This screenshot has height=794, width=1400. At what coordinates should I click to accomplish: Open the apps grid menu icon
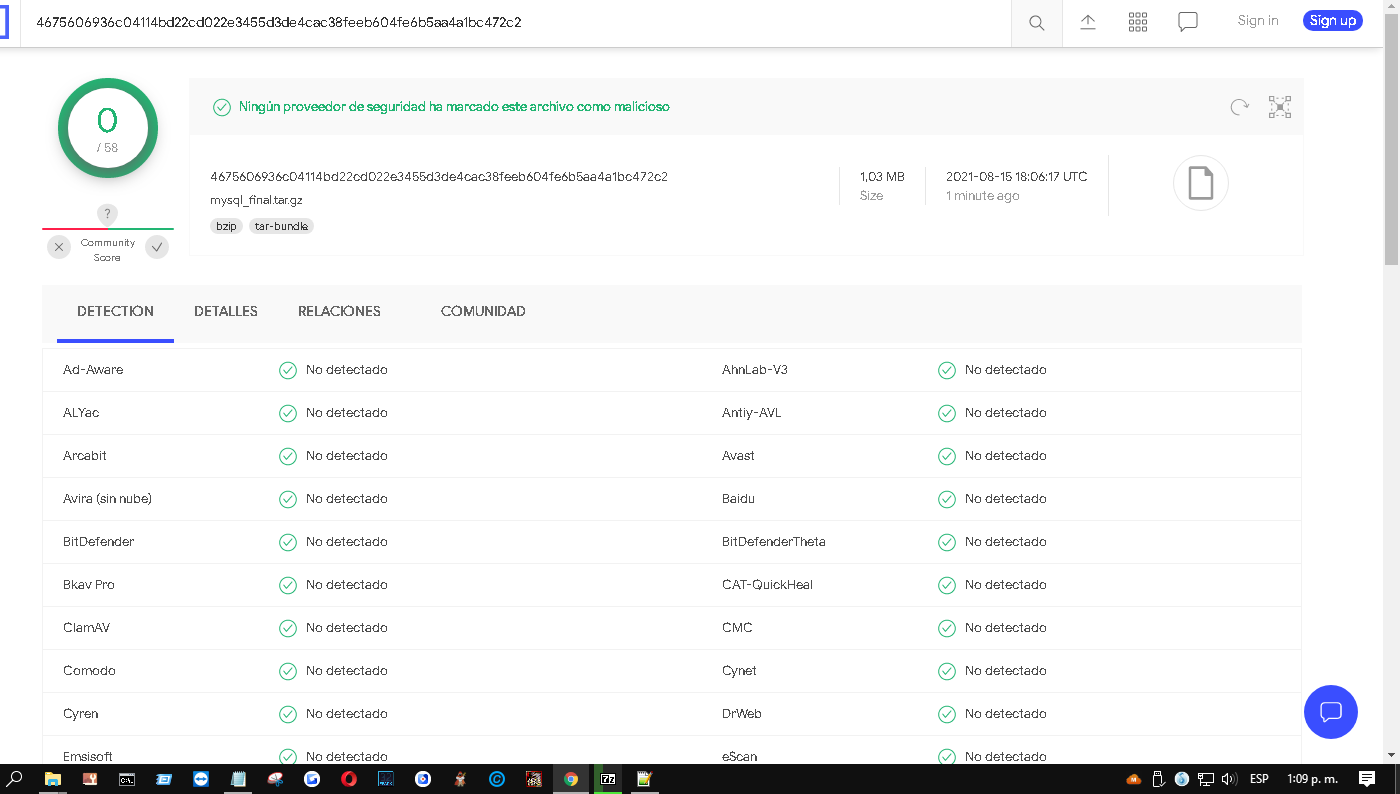pos(1138,22)
